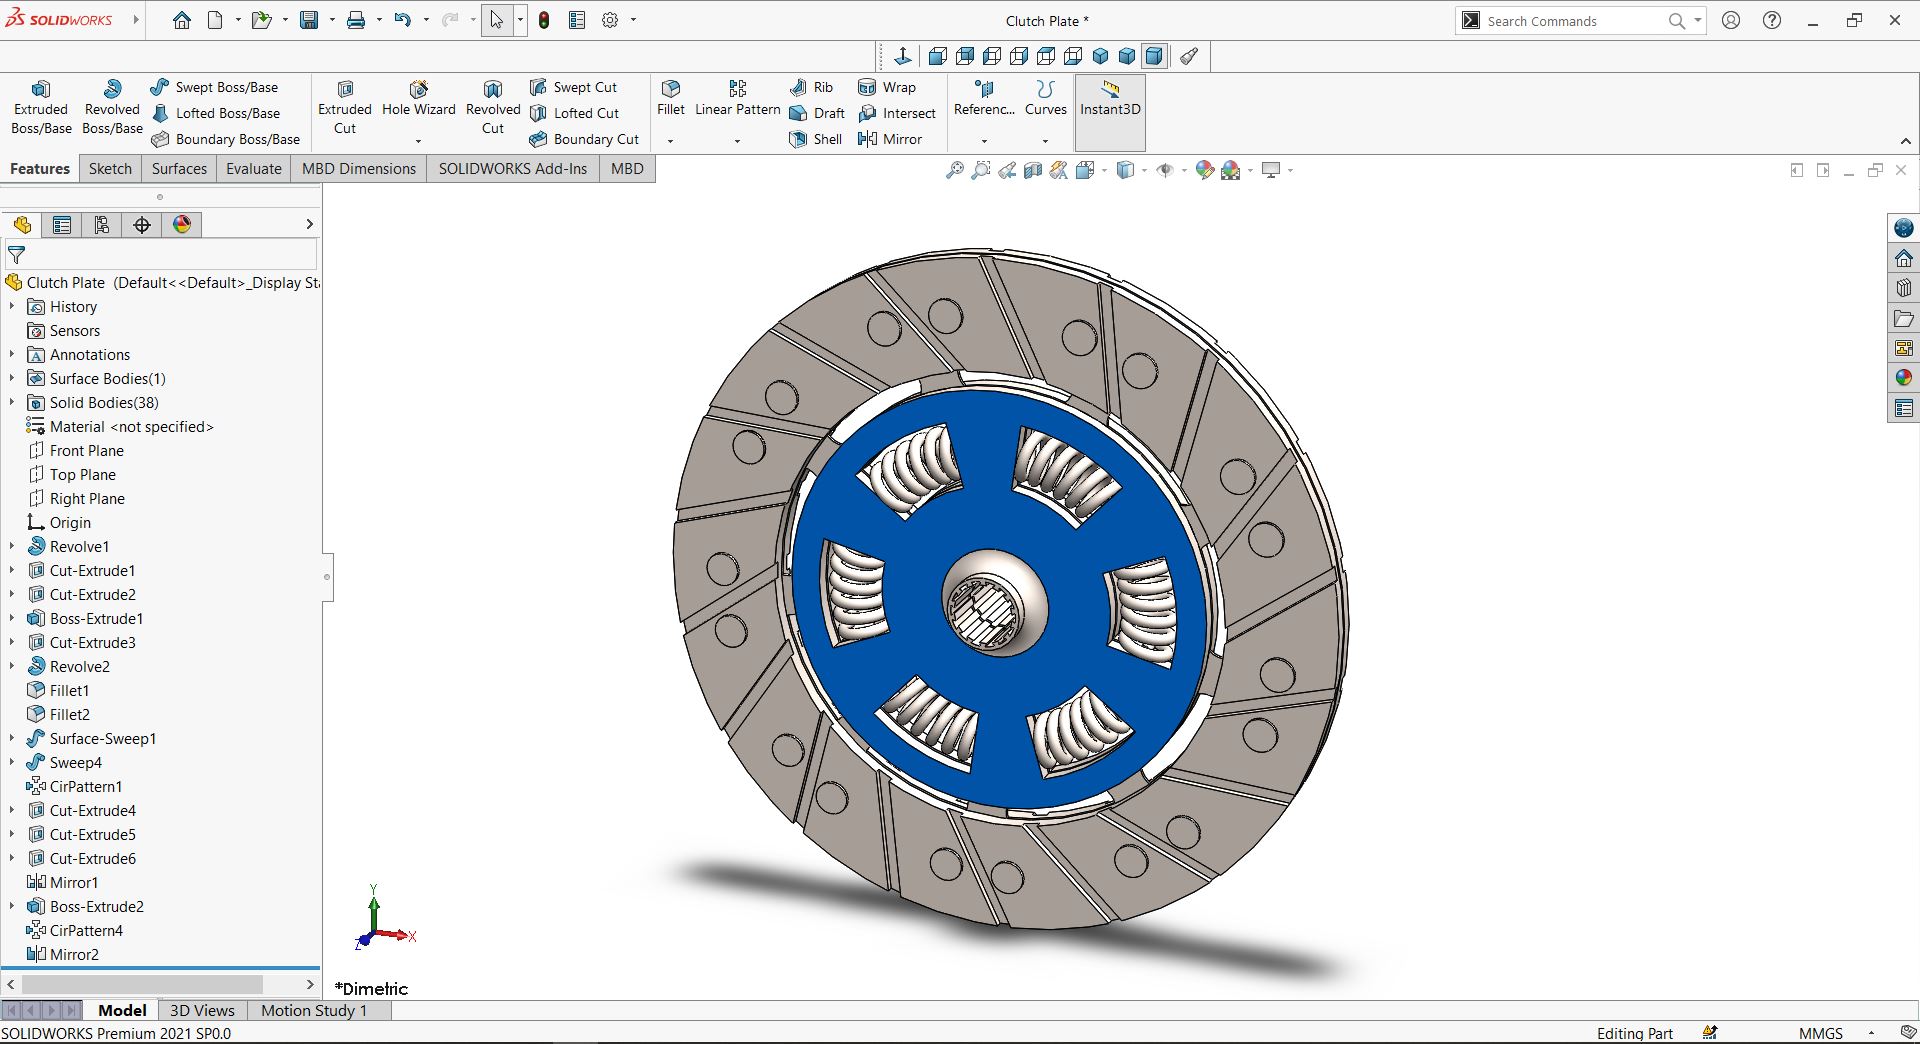Click the Zoom to Area icon
The image size is (1920, 1044).
point(981,170)
